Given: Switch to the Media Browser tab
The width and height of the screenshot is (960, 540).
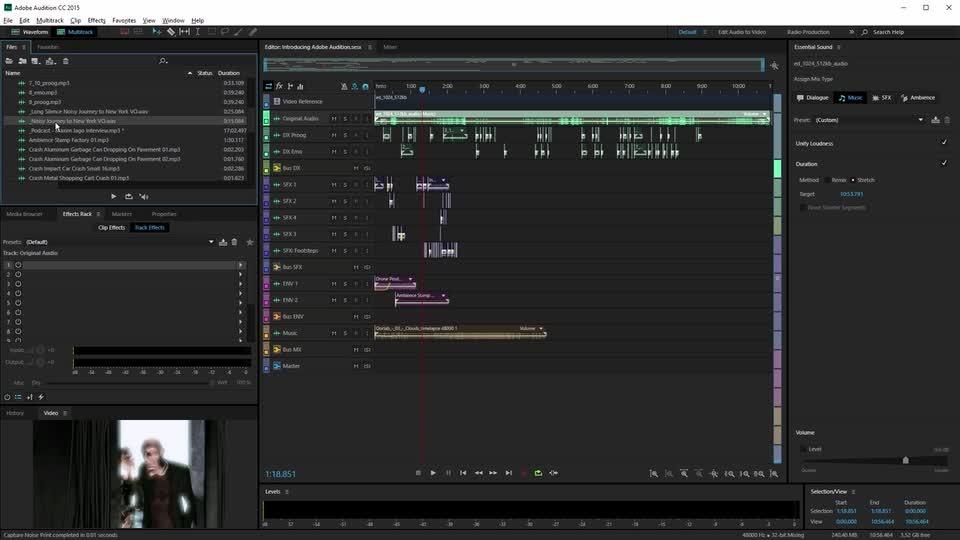Looking at the screenshot, I should 25,214.
